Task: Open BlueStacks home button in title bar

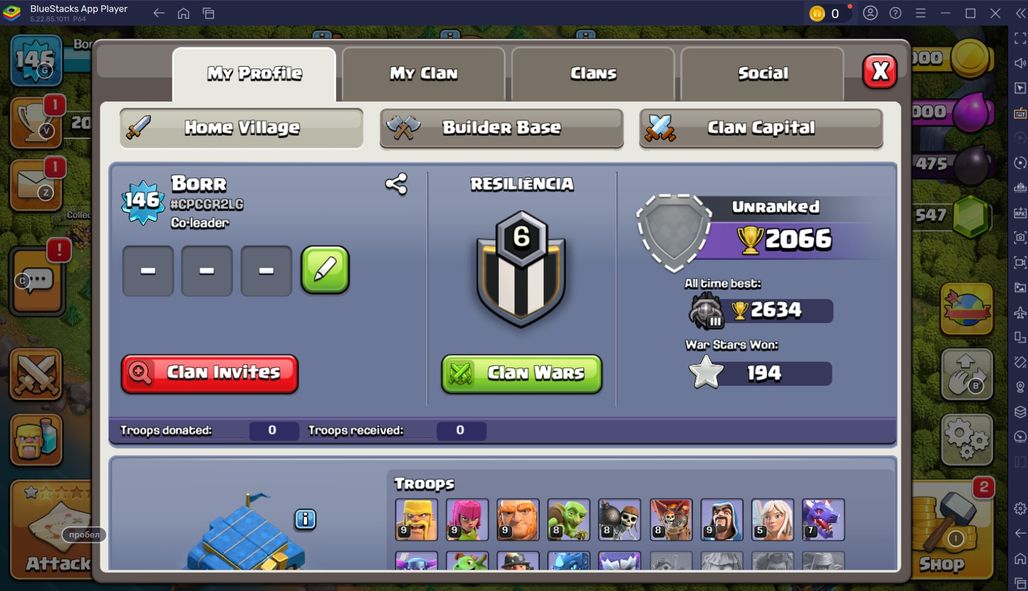Action: tap(184, 13)
